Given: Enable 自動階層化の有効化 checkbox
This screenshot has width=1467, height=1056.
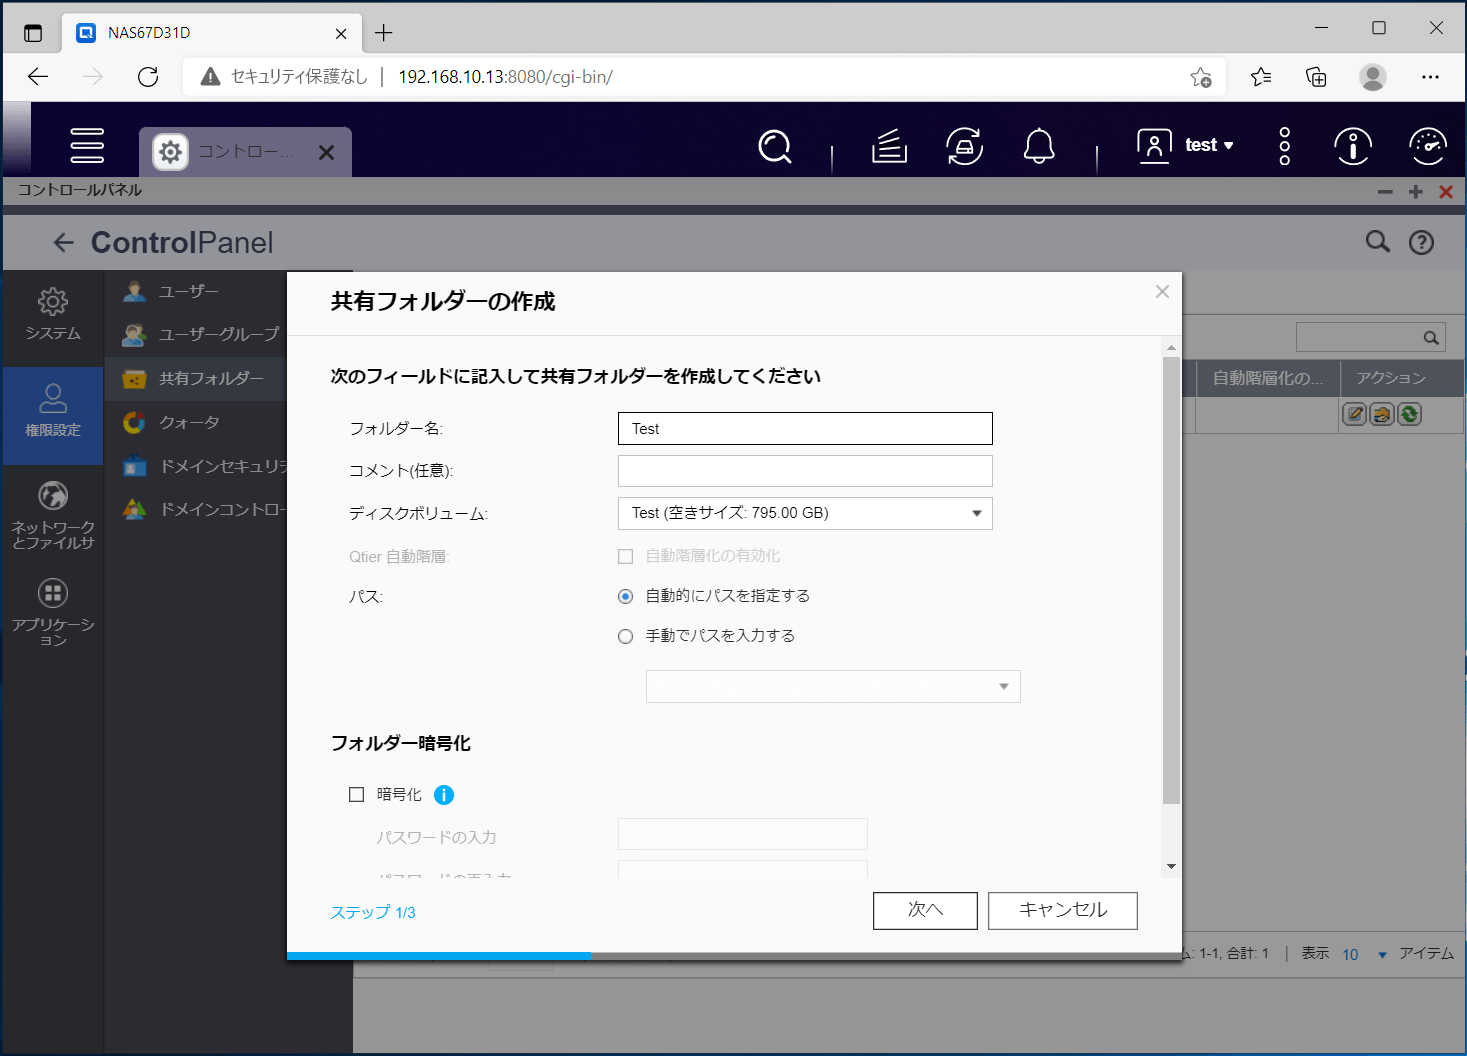Looking at the screenshot, I should [626, 556].
